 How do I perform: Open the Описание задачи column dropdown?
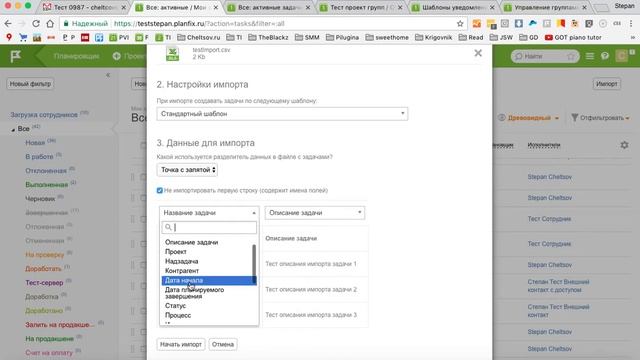[x=315, y=213]
